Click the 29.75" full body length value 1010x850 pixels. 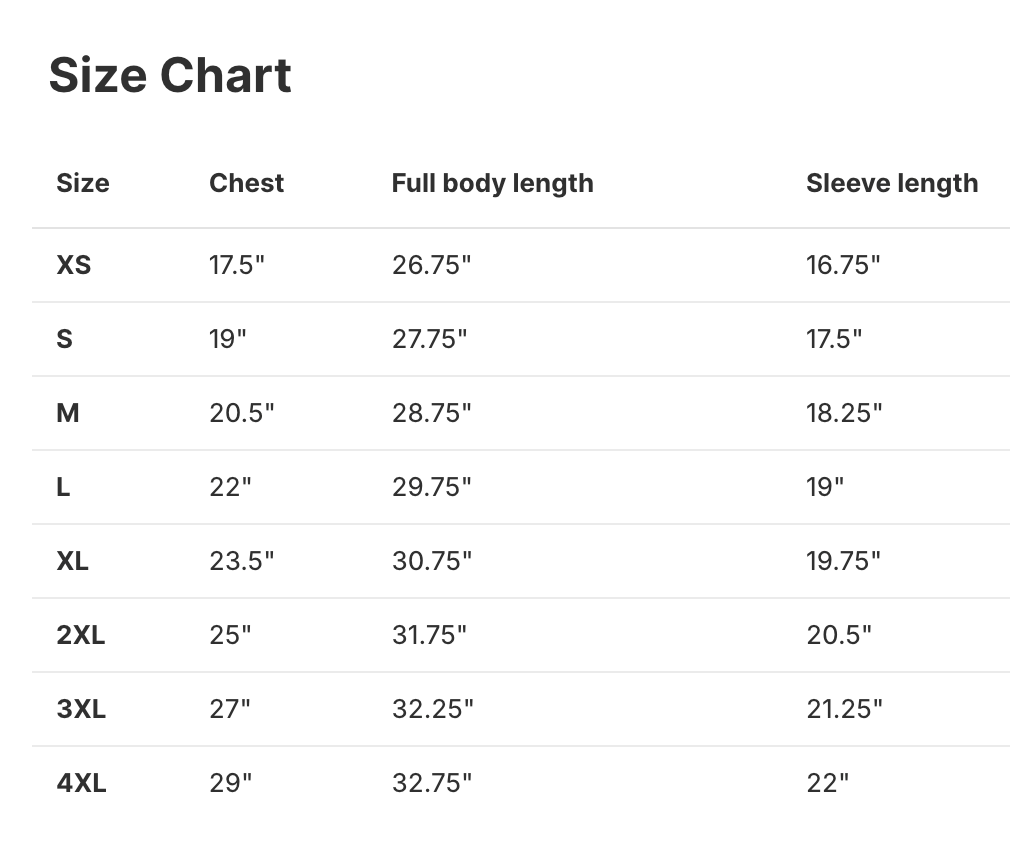click(431, 487)
